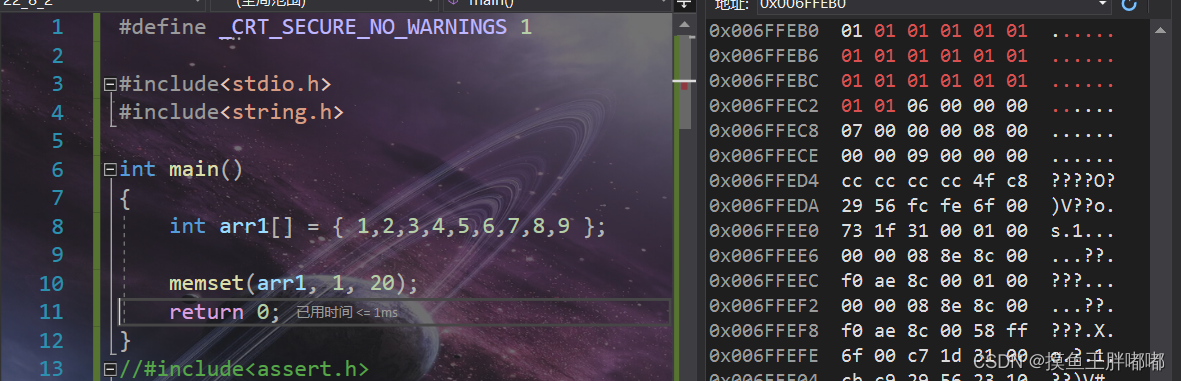
Task: Click memory row address 0x006FFEC8
Action: (x=764, y=131)
